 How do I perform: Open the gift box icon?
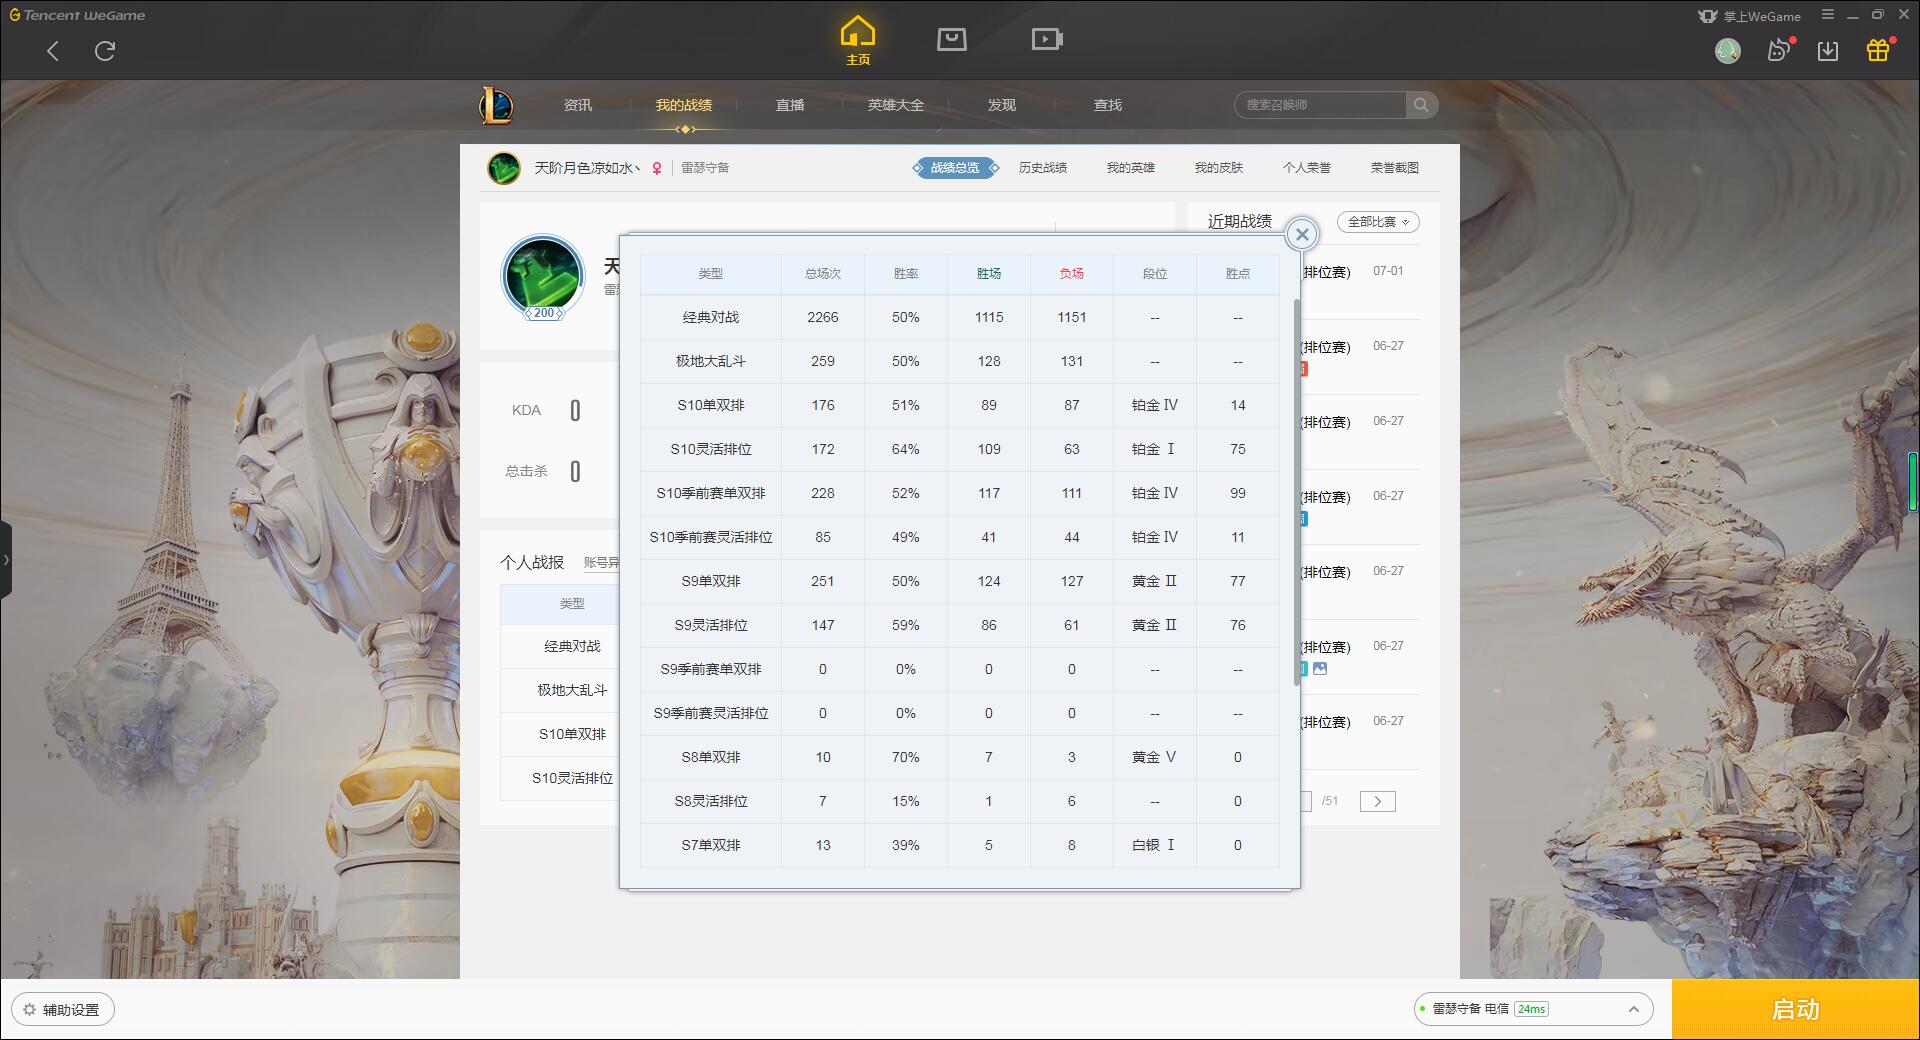click(x=1878, y=50)
